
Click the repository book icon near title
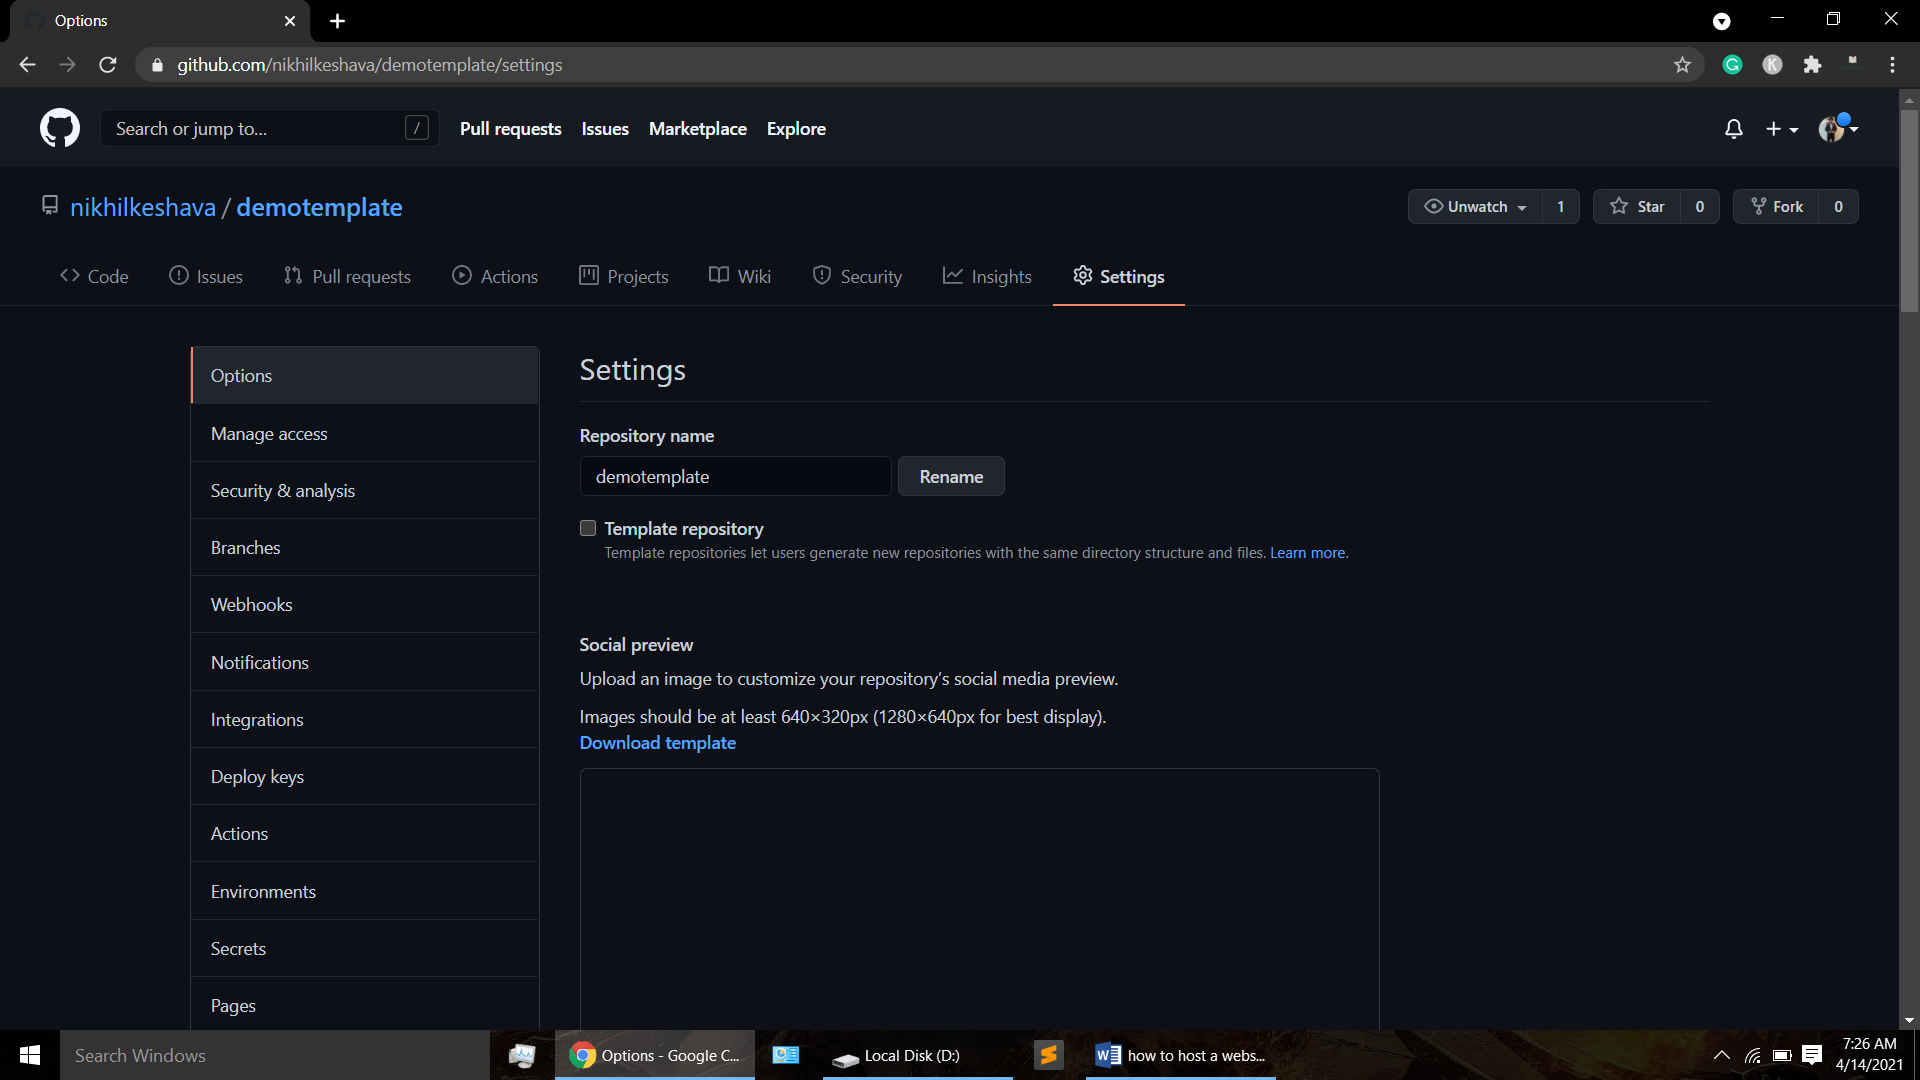click(x=49, y=205)
